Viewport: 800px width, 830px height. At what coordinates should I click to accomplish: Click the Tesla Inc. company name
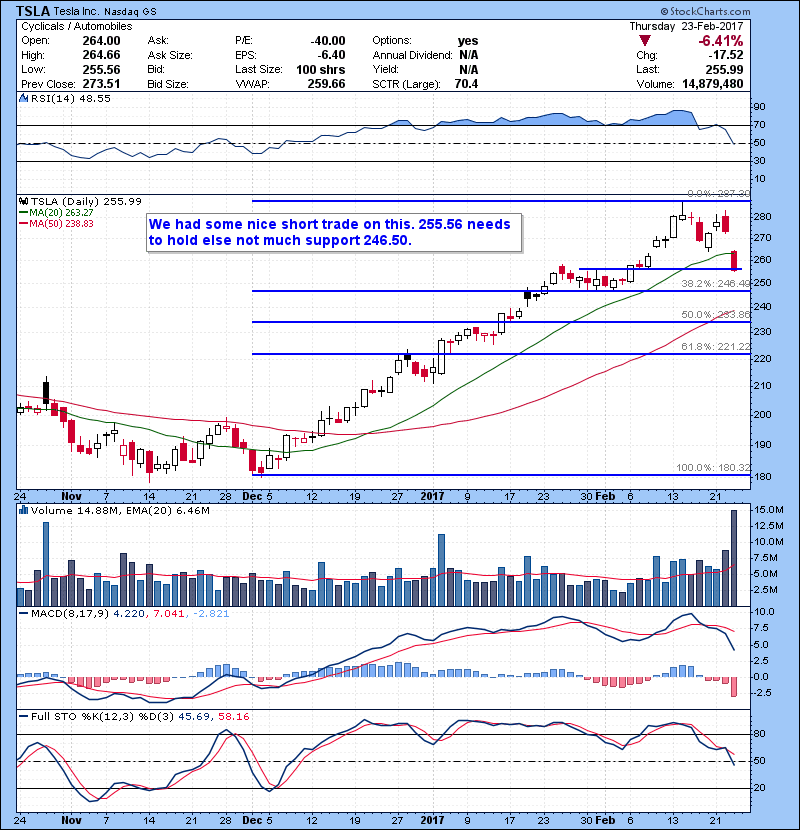[x=76, y=11]
